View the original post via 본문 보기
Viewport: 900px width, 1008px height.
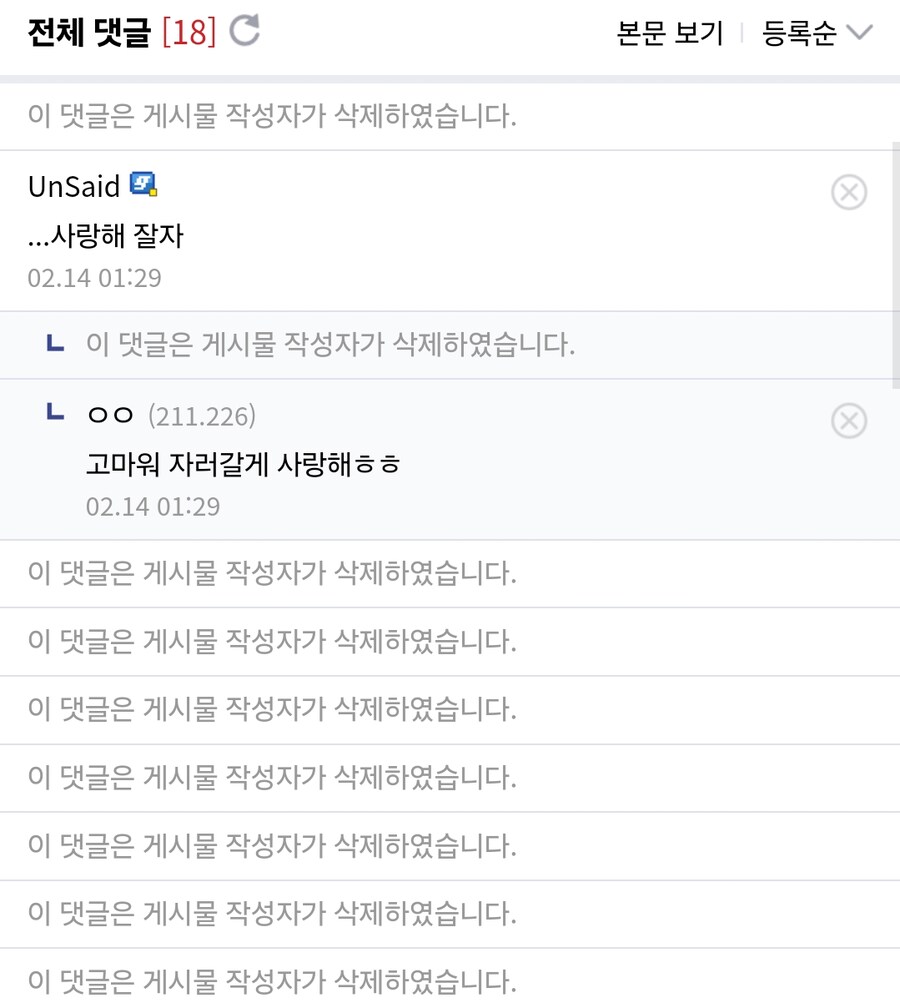(x=668, y=33)
